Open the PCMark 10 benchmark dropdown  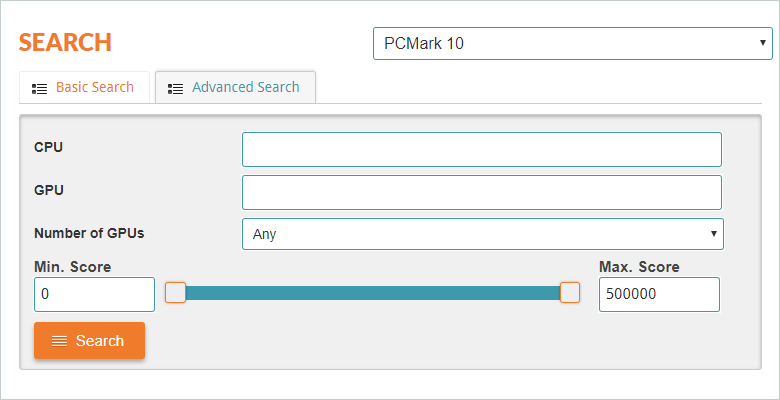tap(572, 44)
